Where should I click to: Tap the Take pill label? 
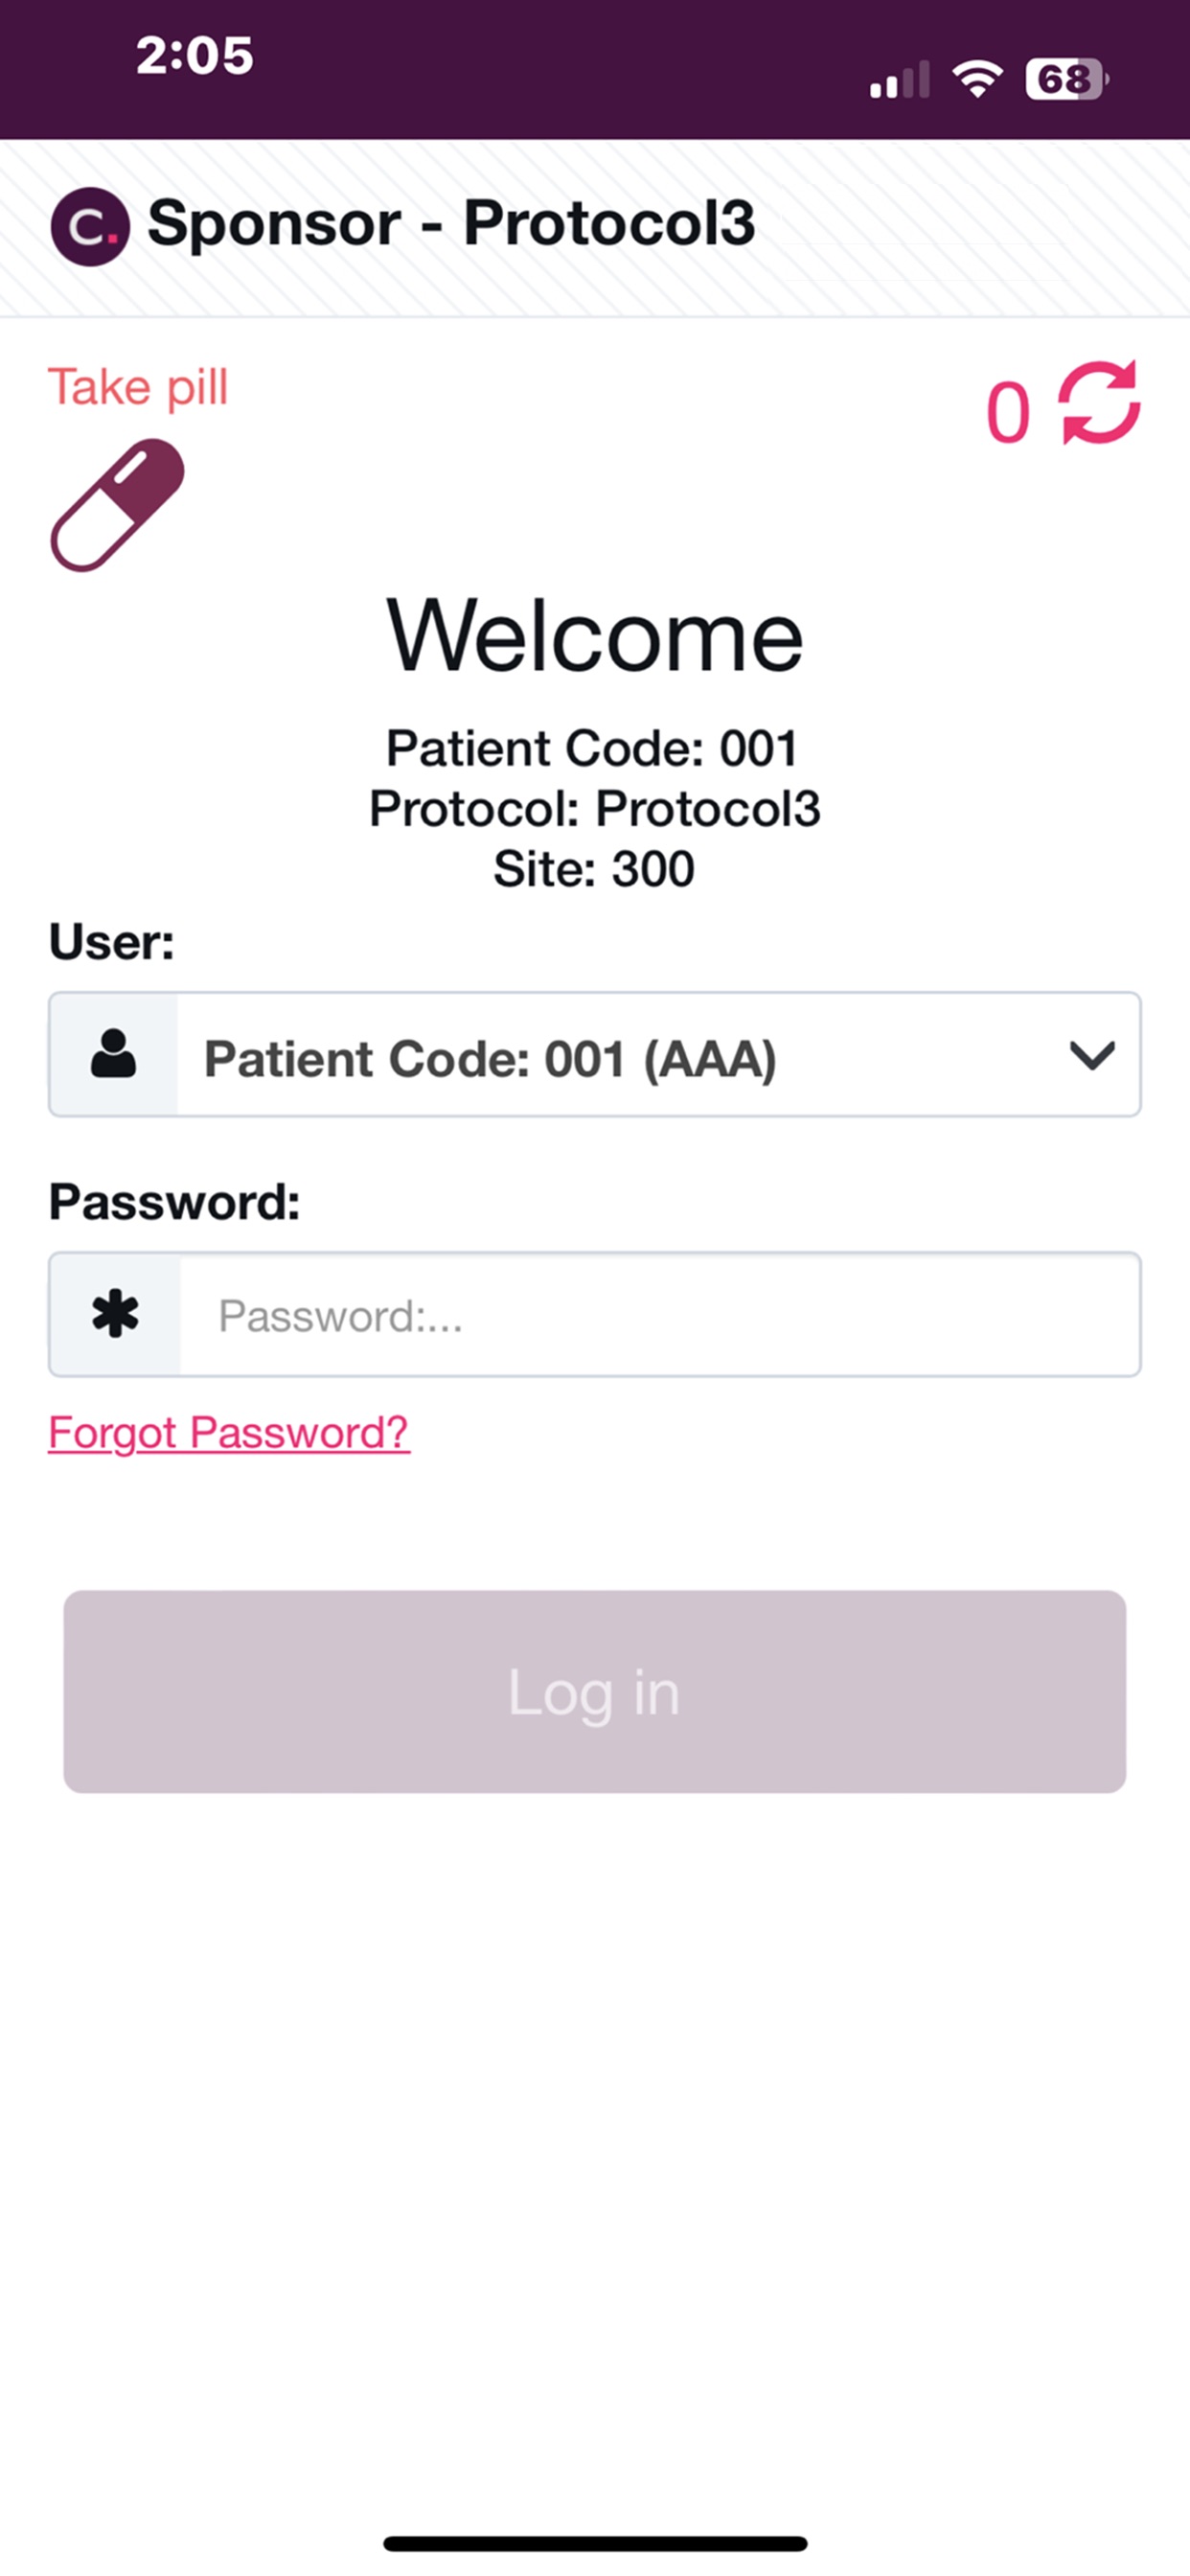(138, 388)
